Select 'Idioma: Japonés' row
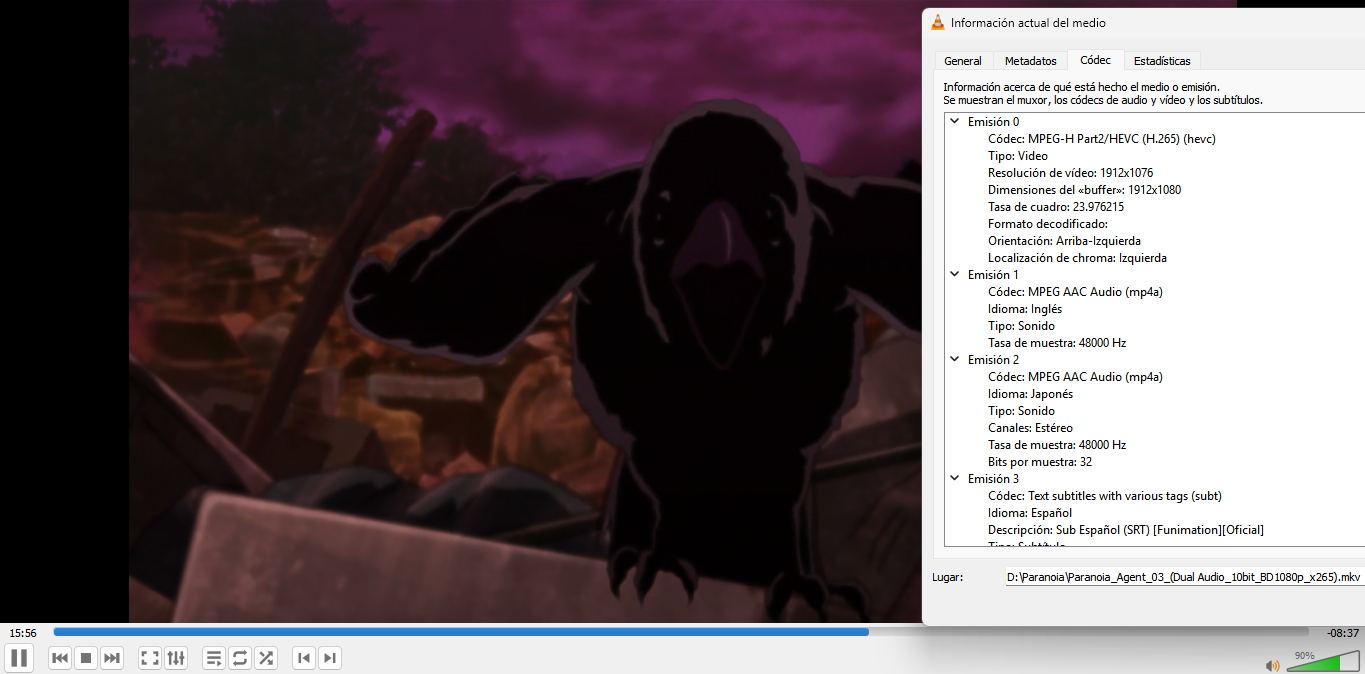The image size is (1365, 674). point(1030,394)
